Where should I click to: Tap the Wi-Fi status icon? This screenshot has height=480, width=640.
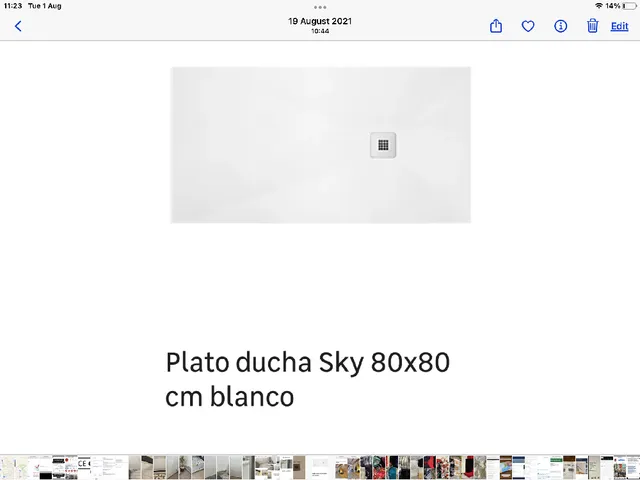(x=598, y=6)
